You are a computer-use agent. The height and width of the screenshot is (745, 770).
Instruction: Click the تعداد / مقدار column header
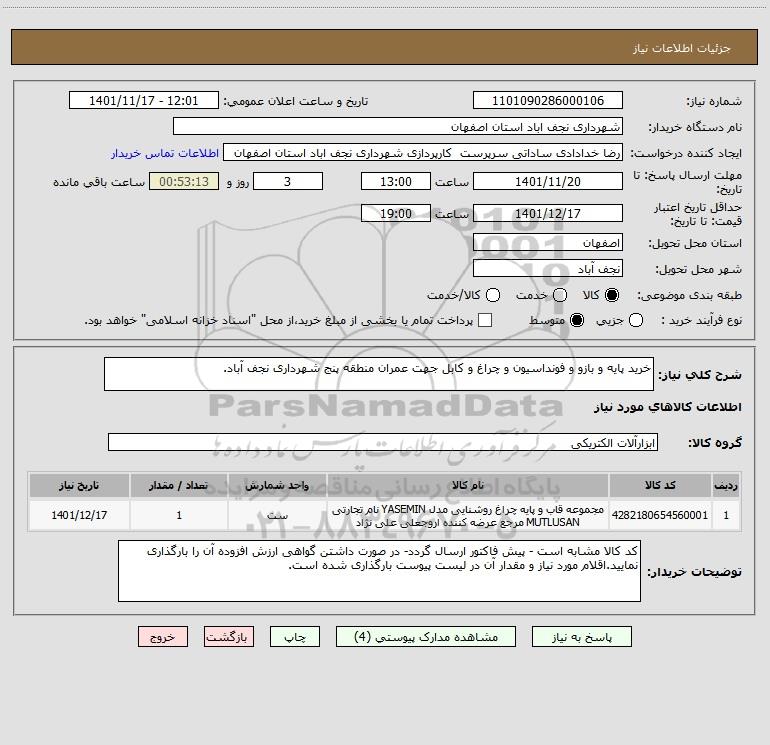[179, 485]
